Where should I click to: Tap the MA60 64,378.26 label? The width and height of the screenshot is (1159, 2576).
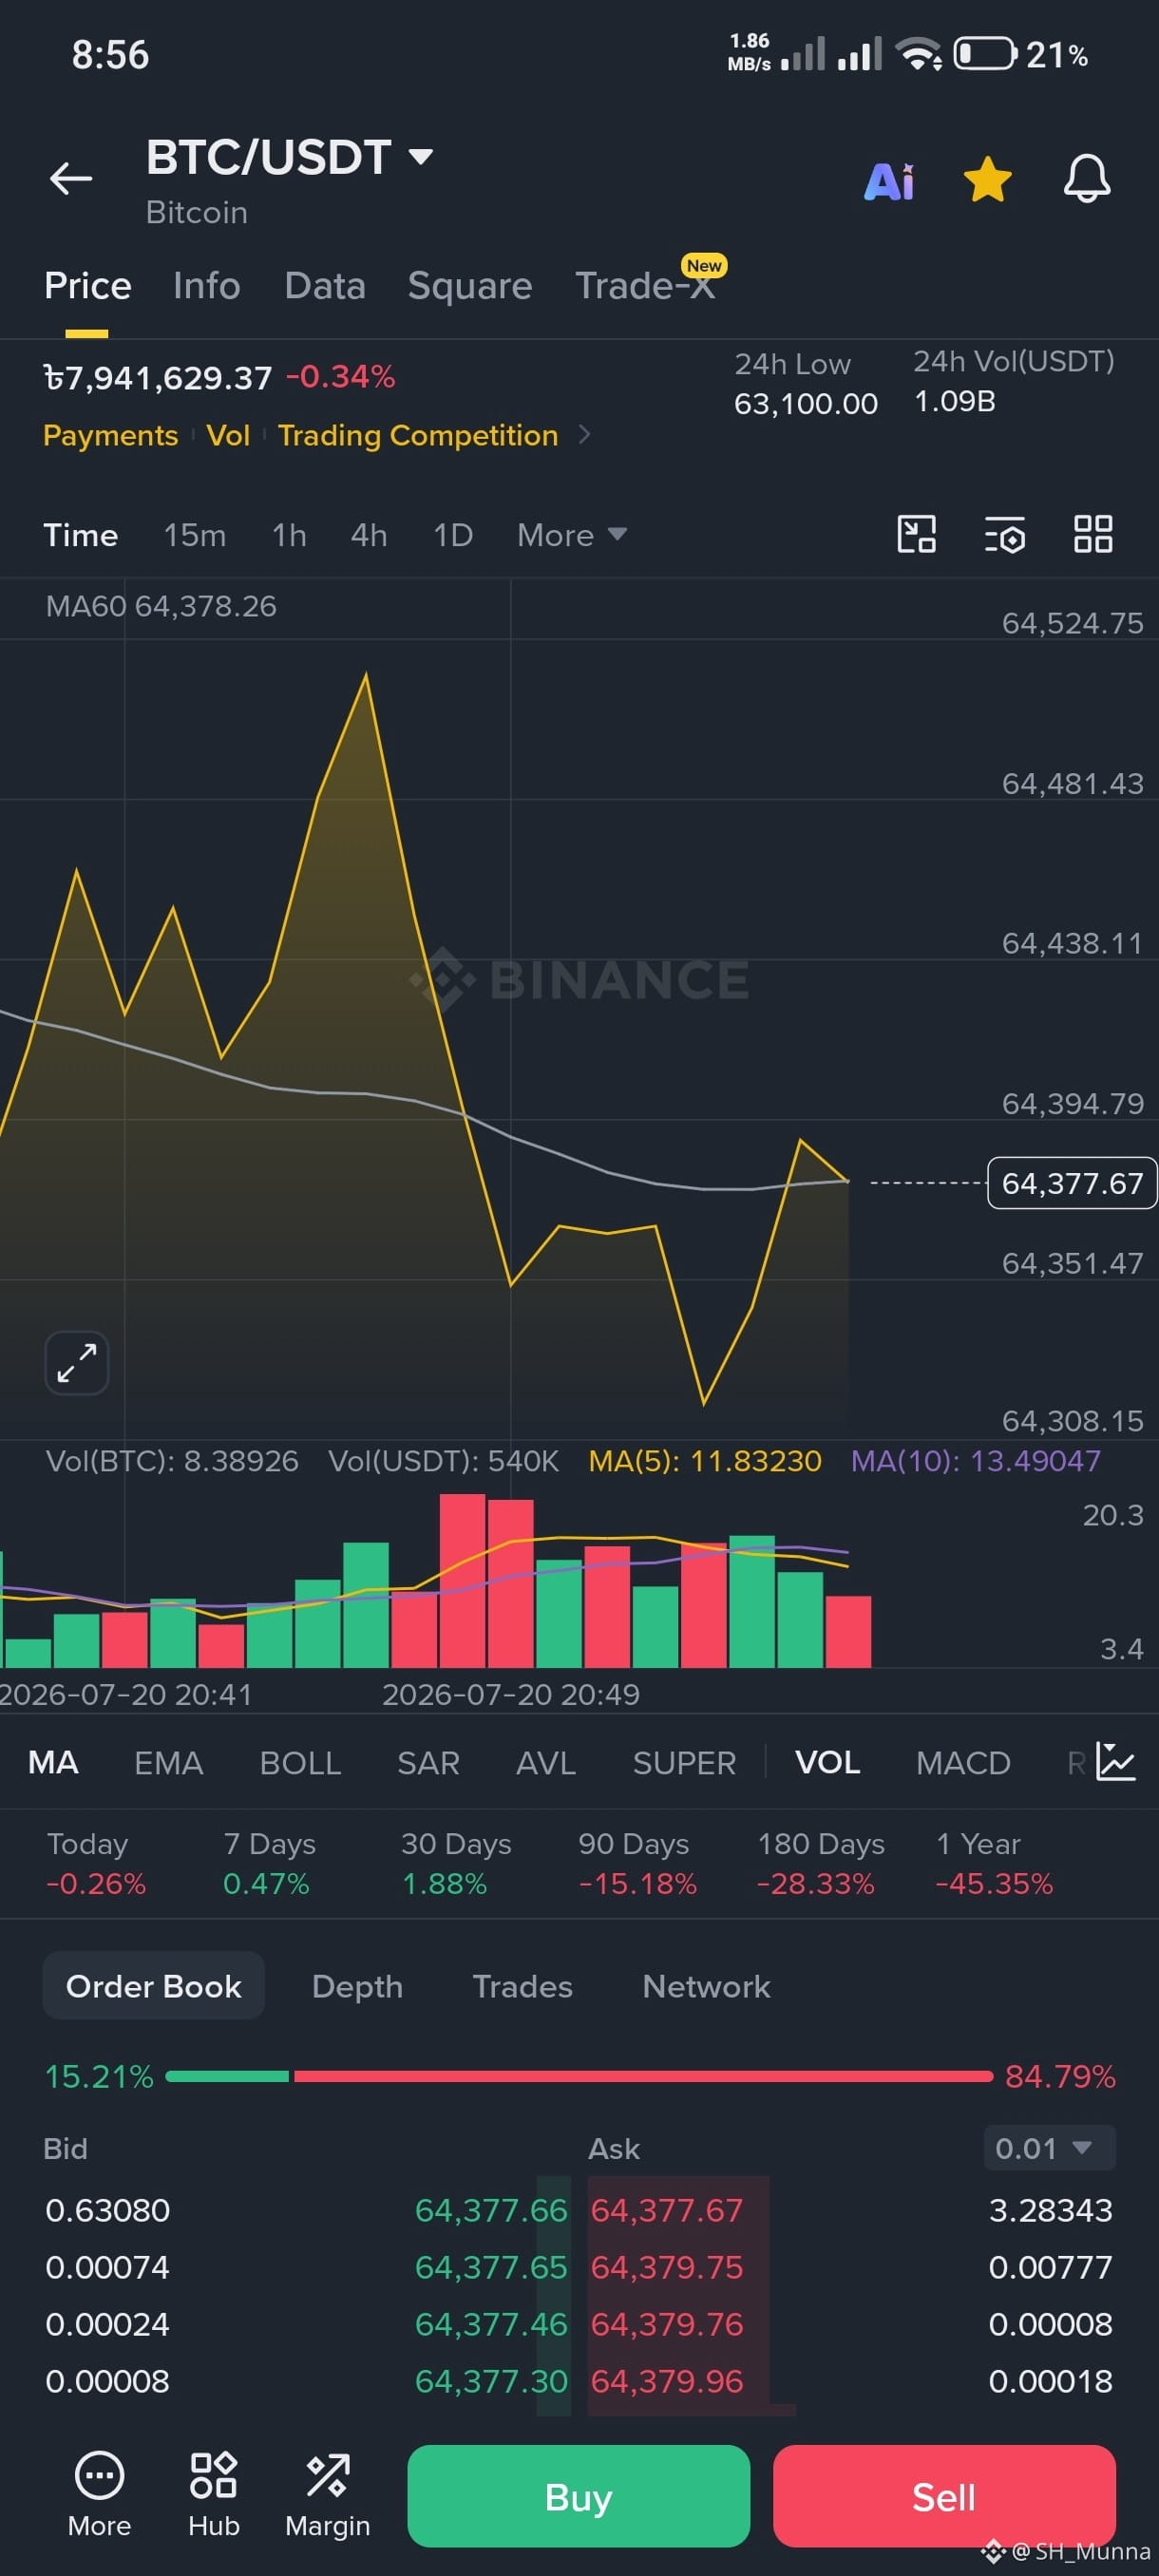tap(161, 606)
